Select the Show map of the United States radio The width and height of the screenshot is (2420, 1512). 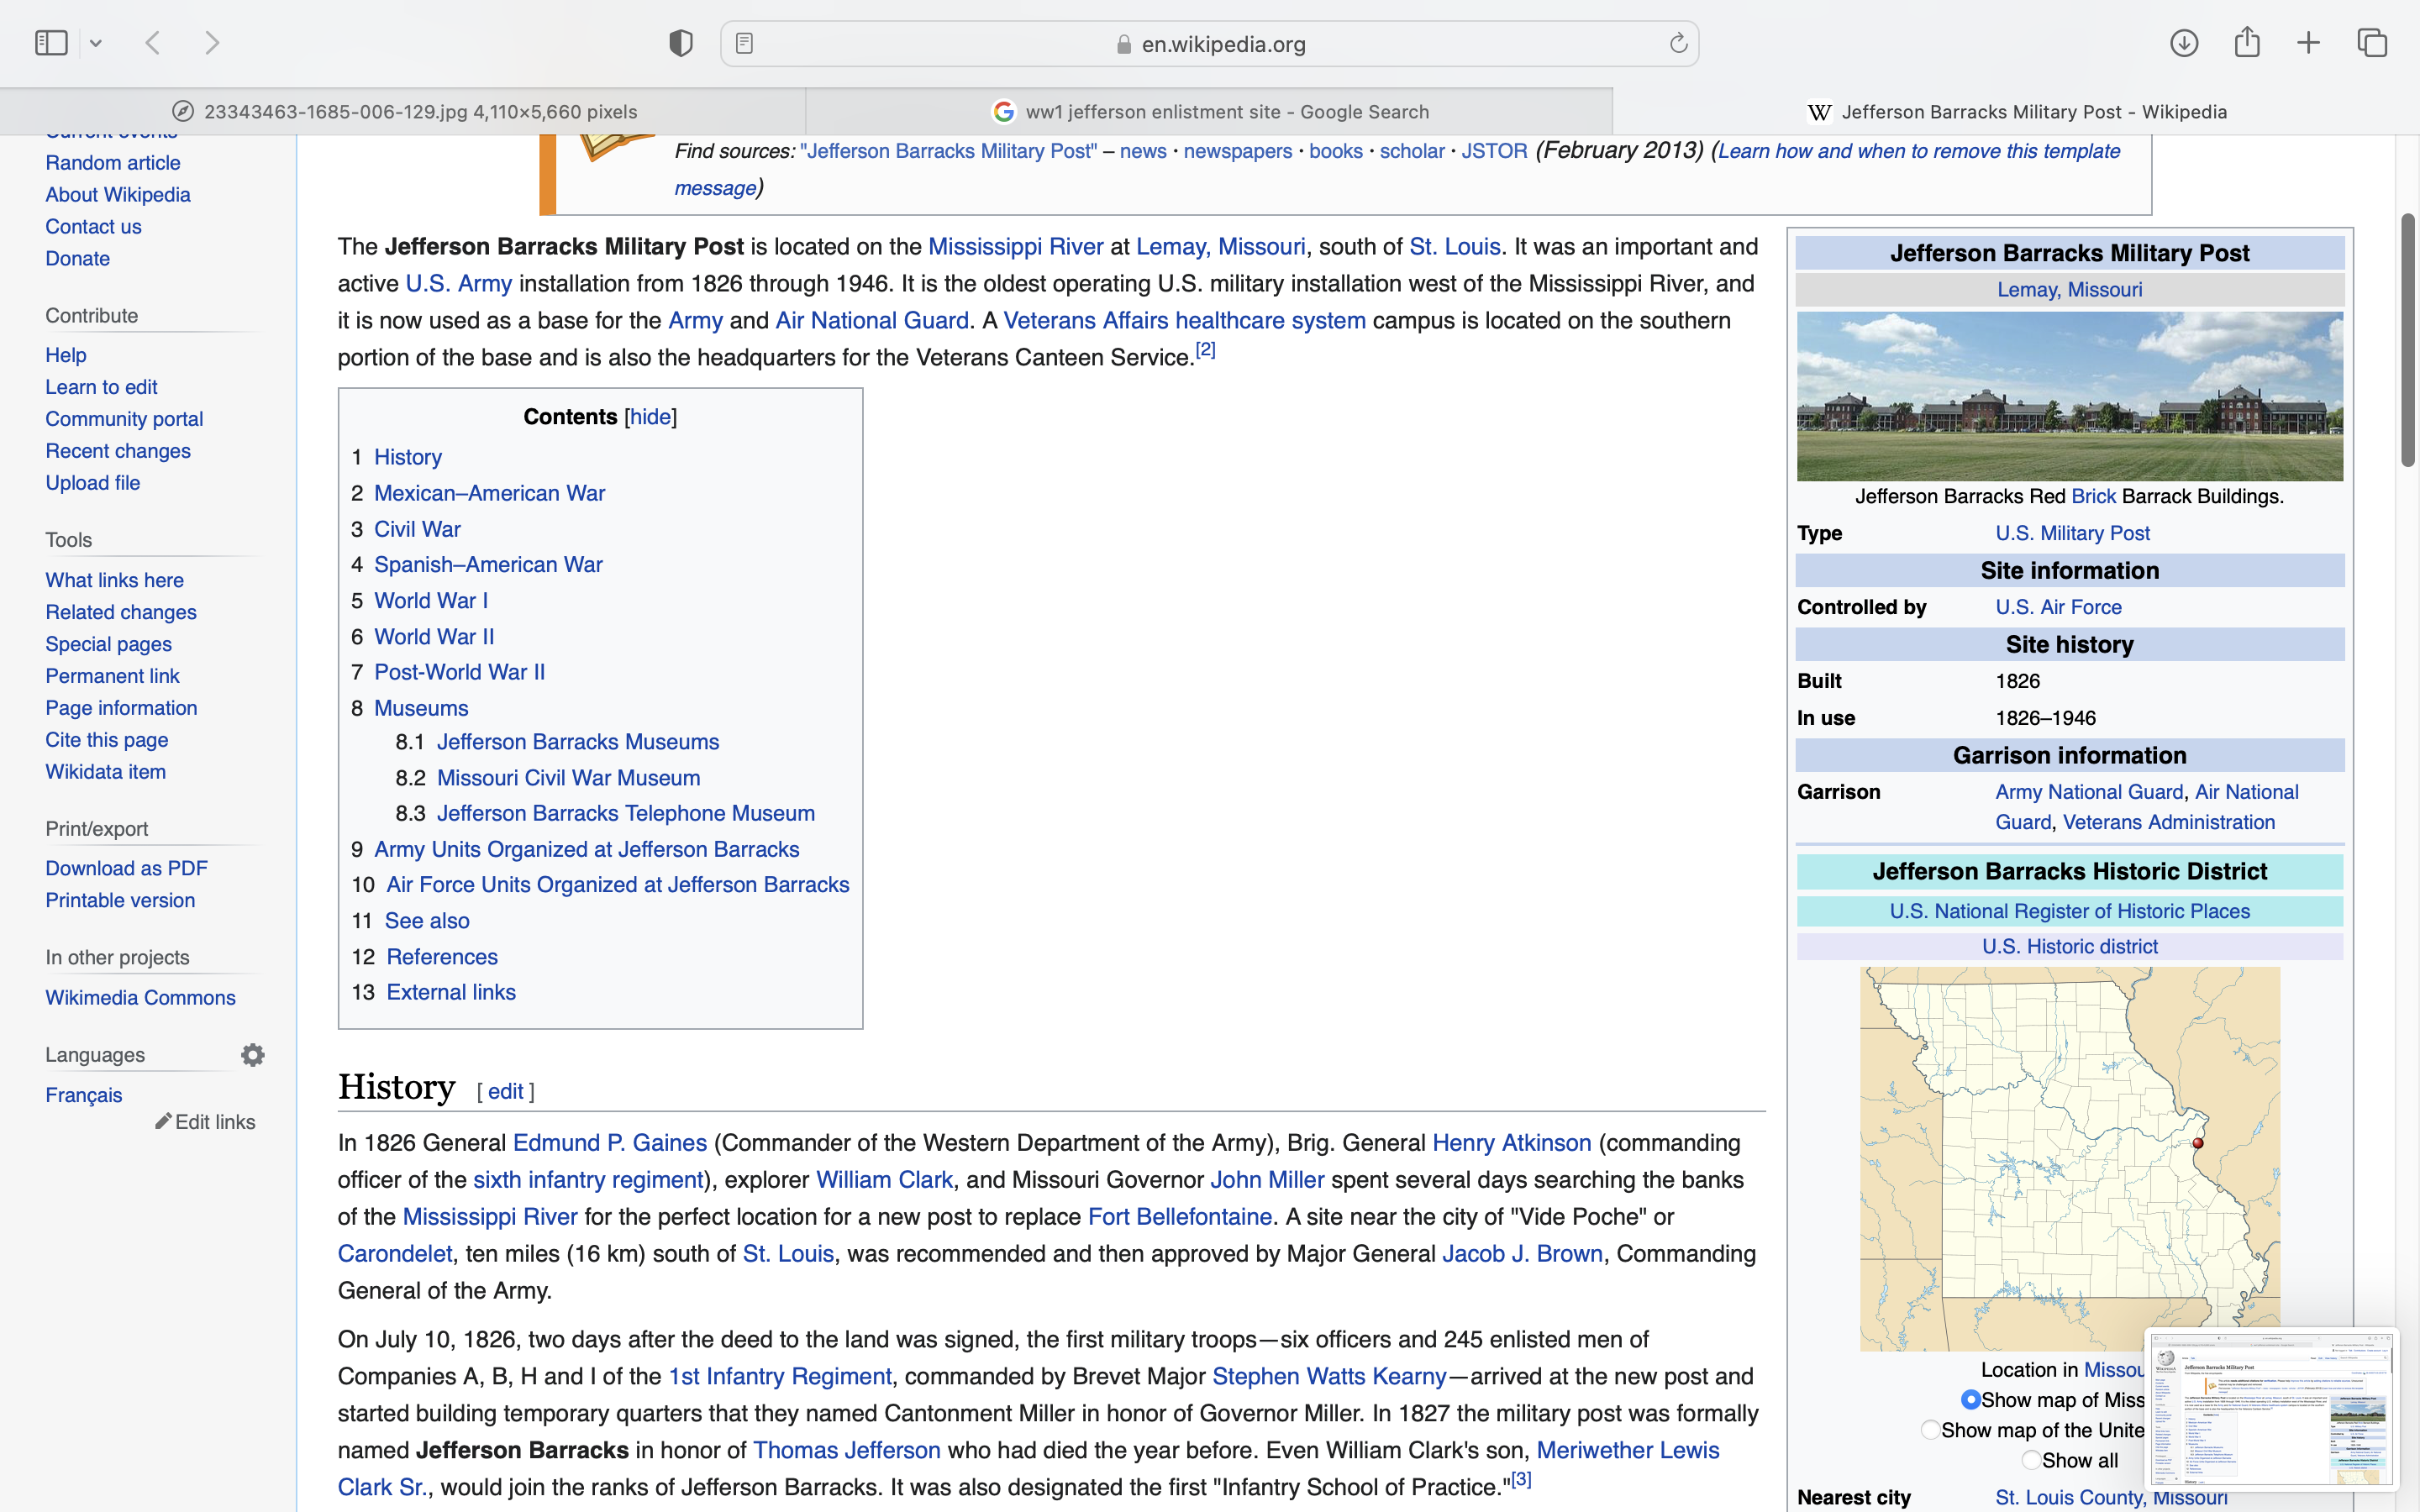(x=1931, y=1430)
